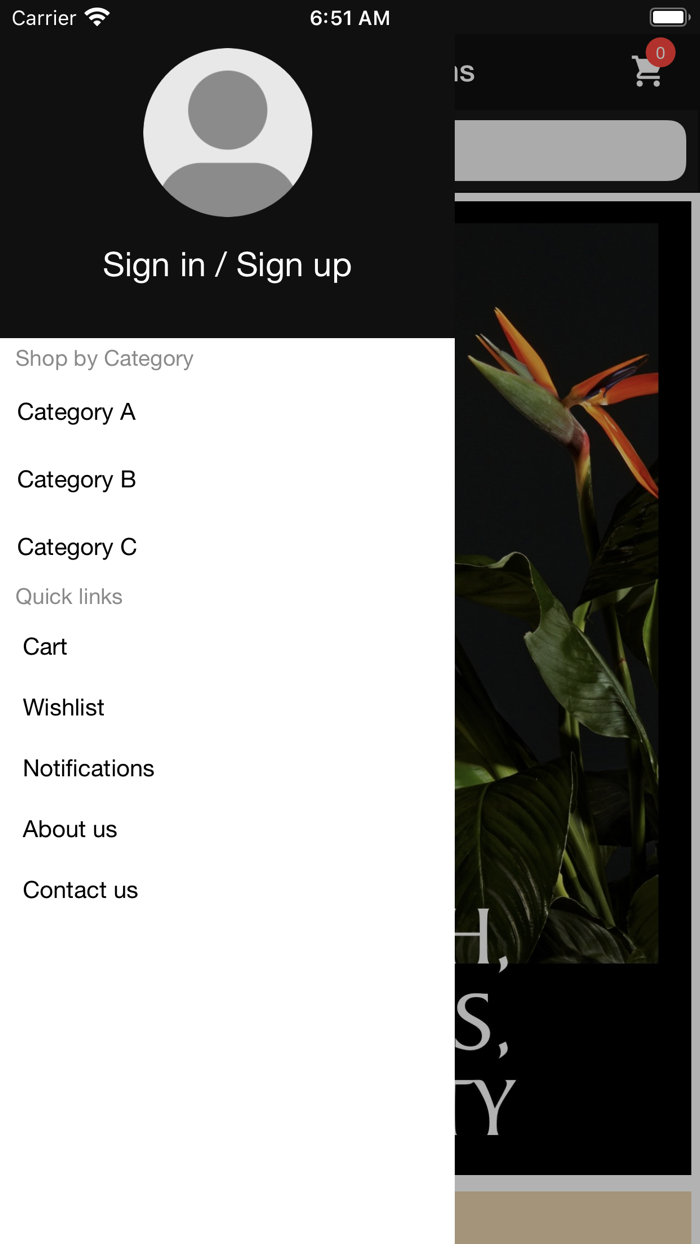700x1244 pixels.
Task: Click the Quick links heading
Action: coord(69,597)
